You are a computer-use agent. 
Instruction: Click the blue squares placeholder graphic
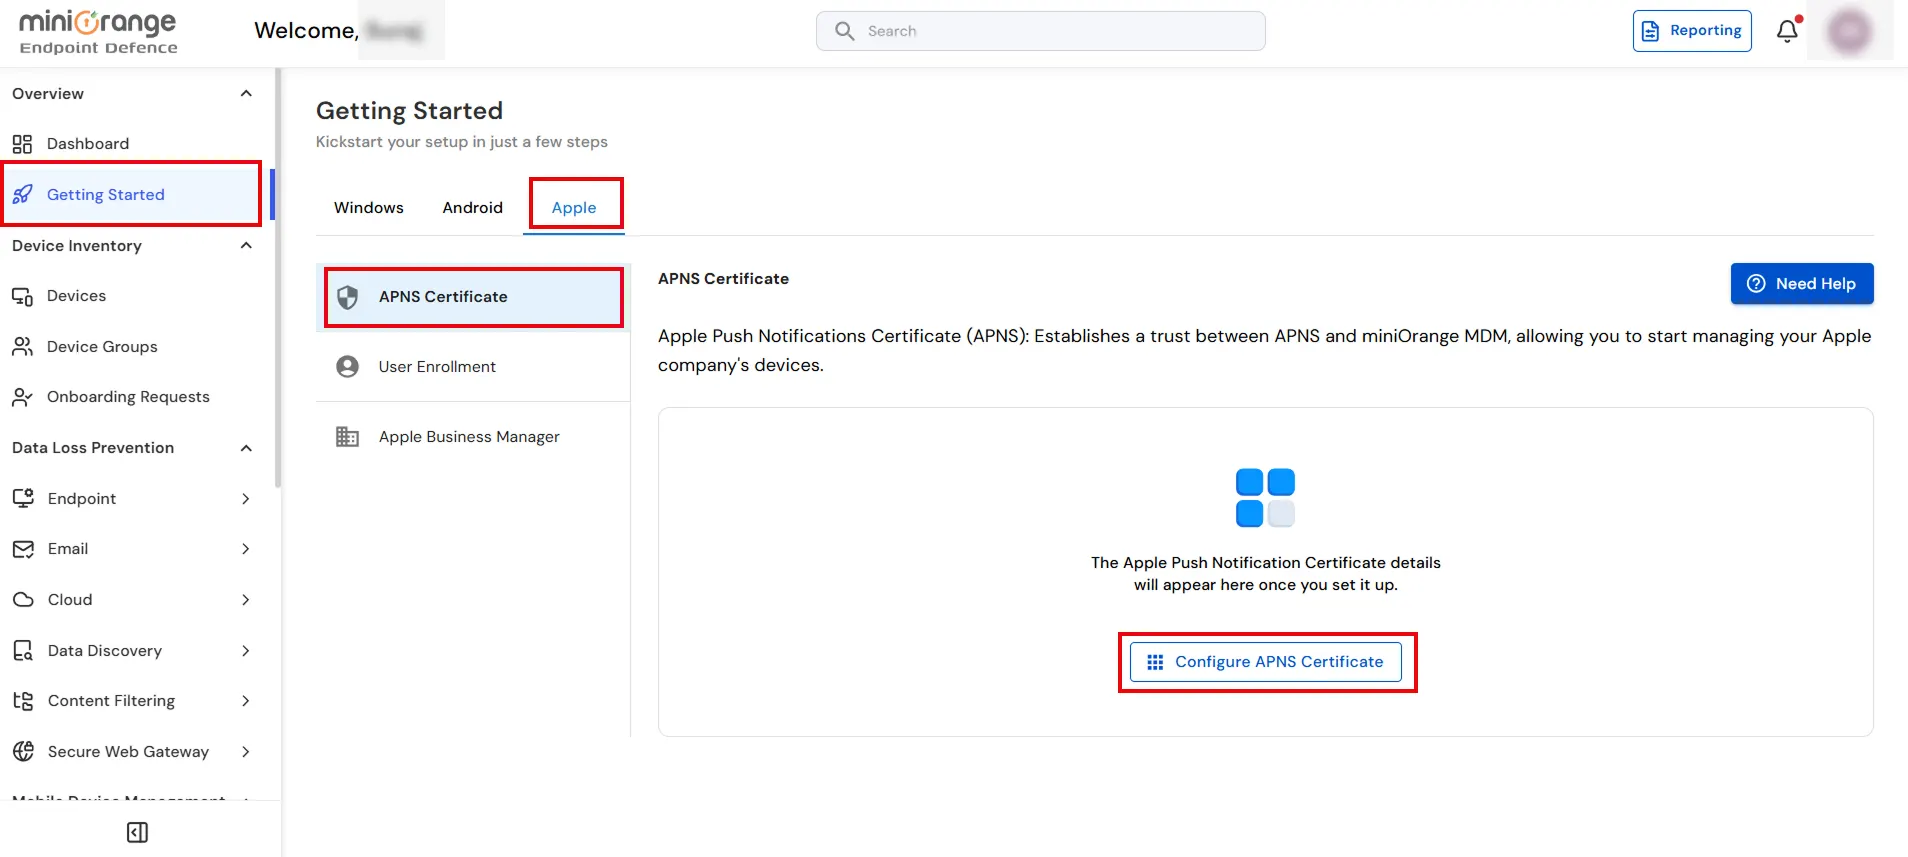1265,497
